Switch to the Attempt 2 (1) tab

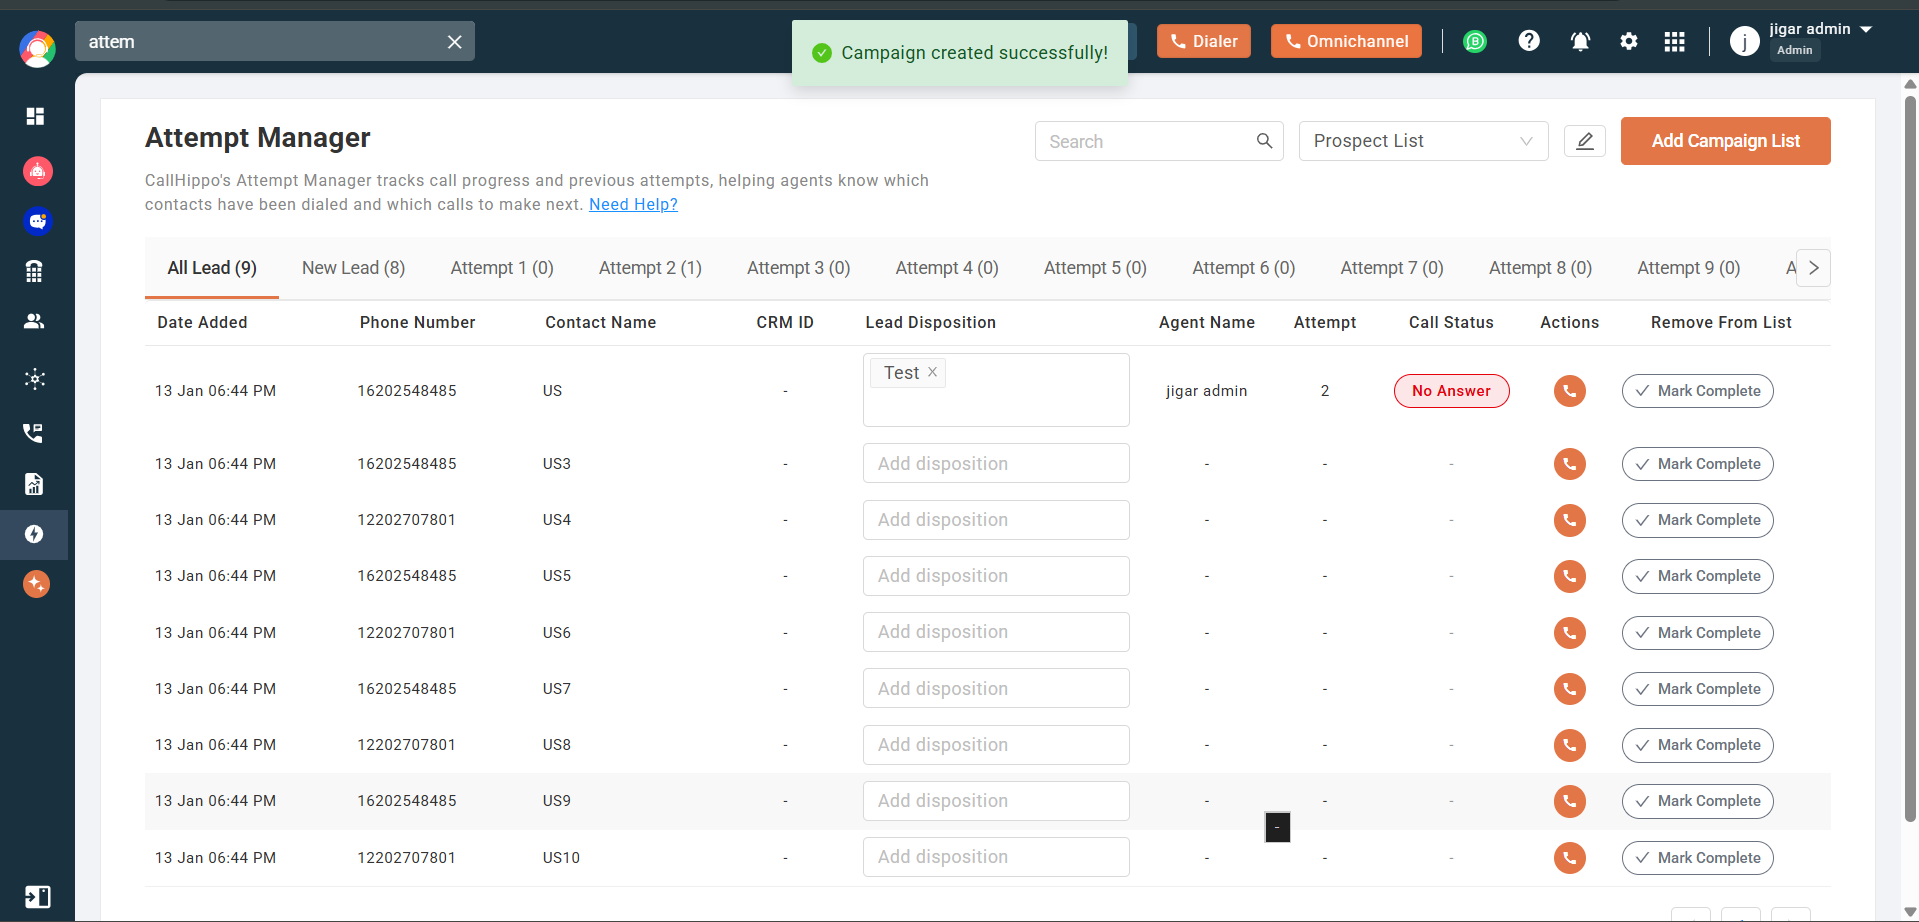point(650,268)
